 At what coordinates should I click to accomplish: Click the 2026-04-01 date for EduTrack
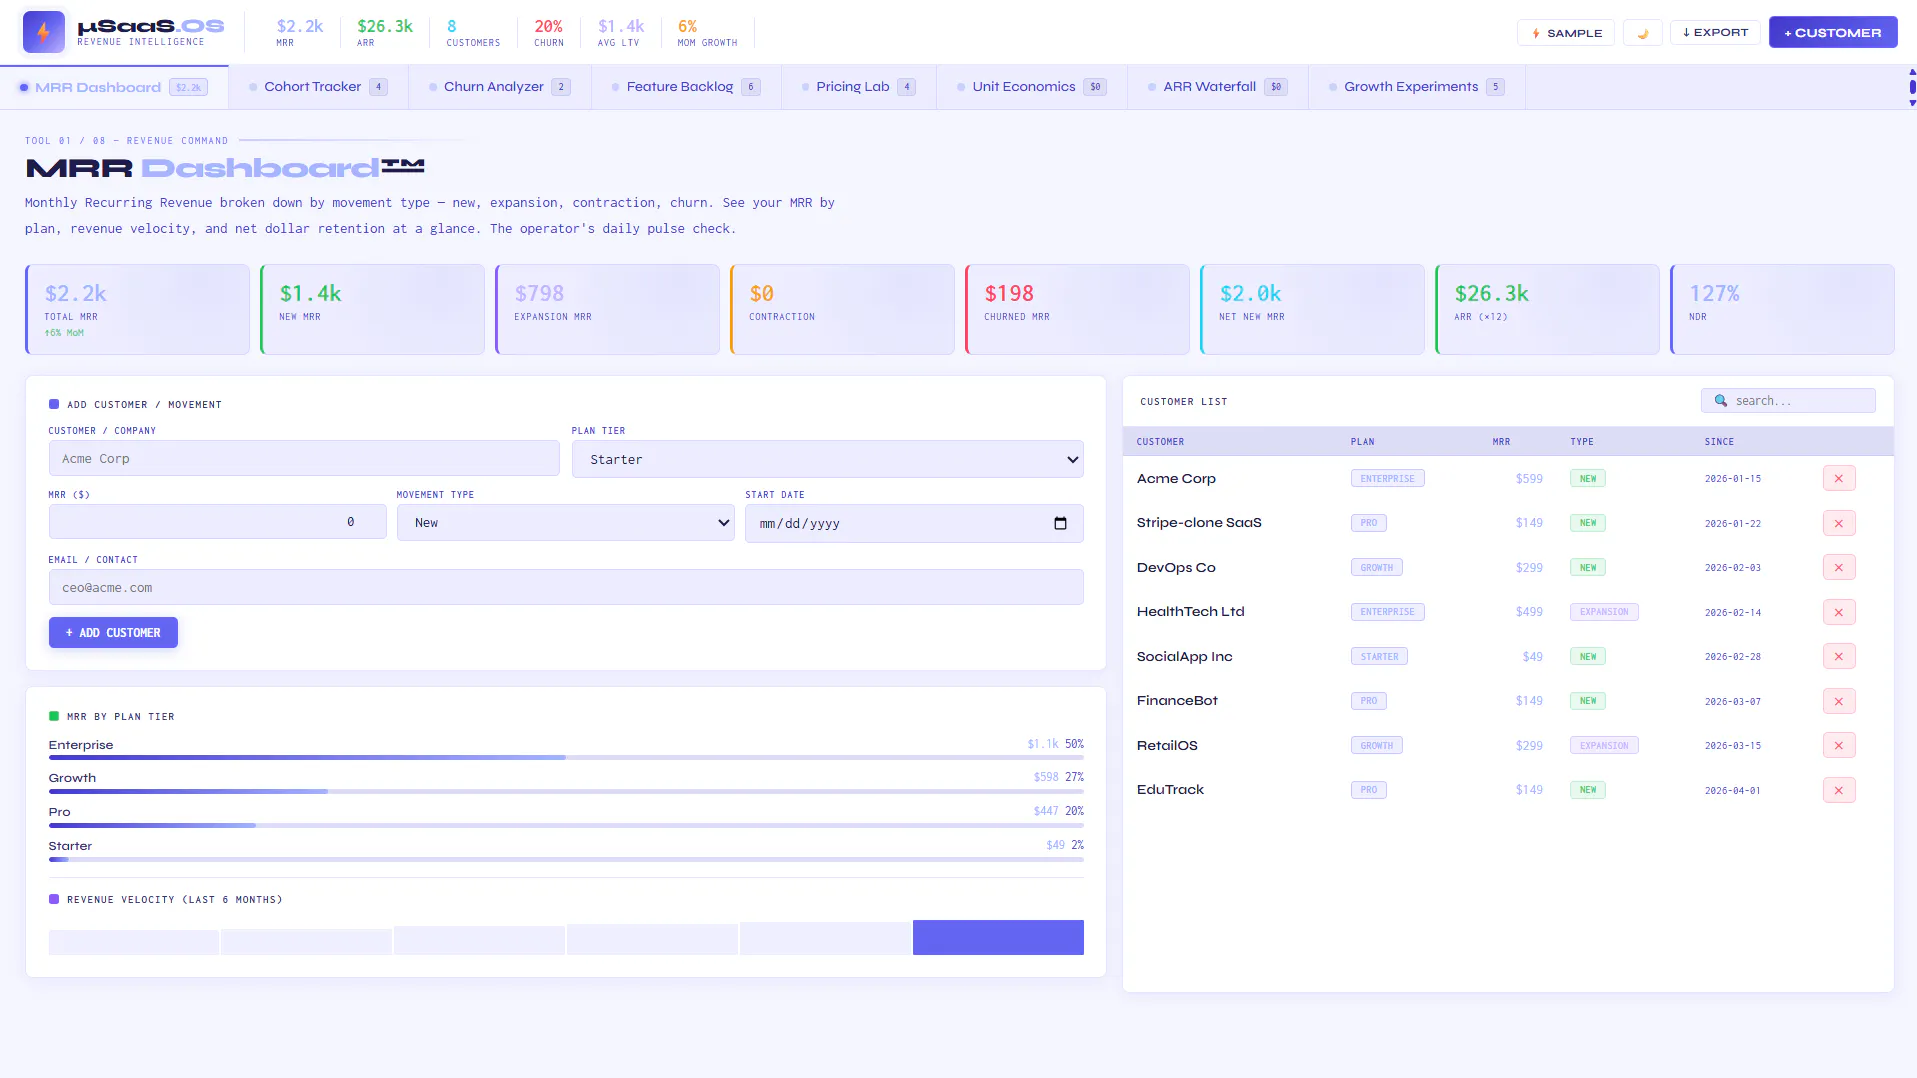click(x=1733, y=791)
